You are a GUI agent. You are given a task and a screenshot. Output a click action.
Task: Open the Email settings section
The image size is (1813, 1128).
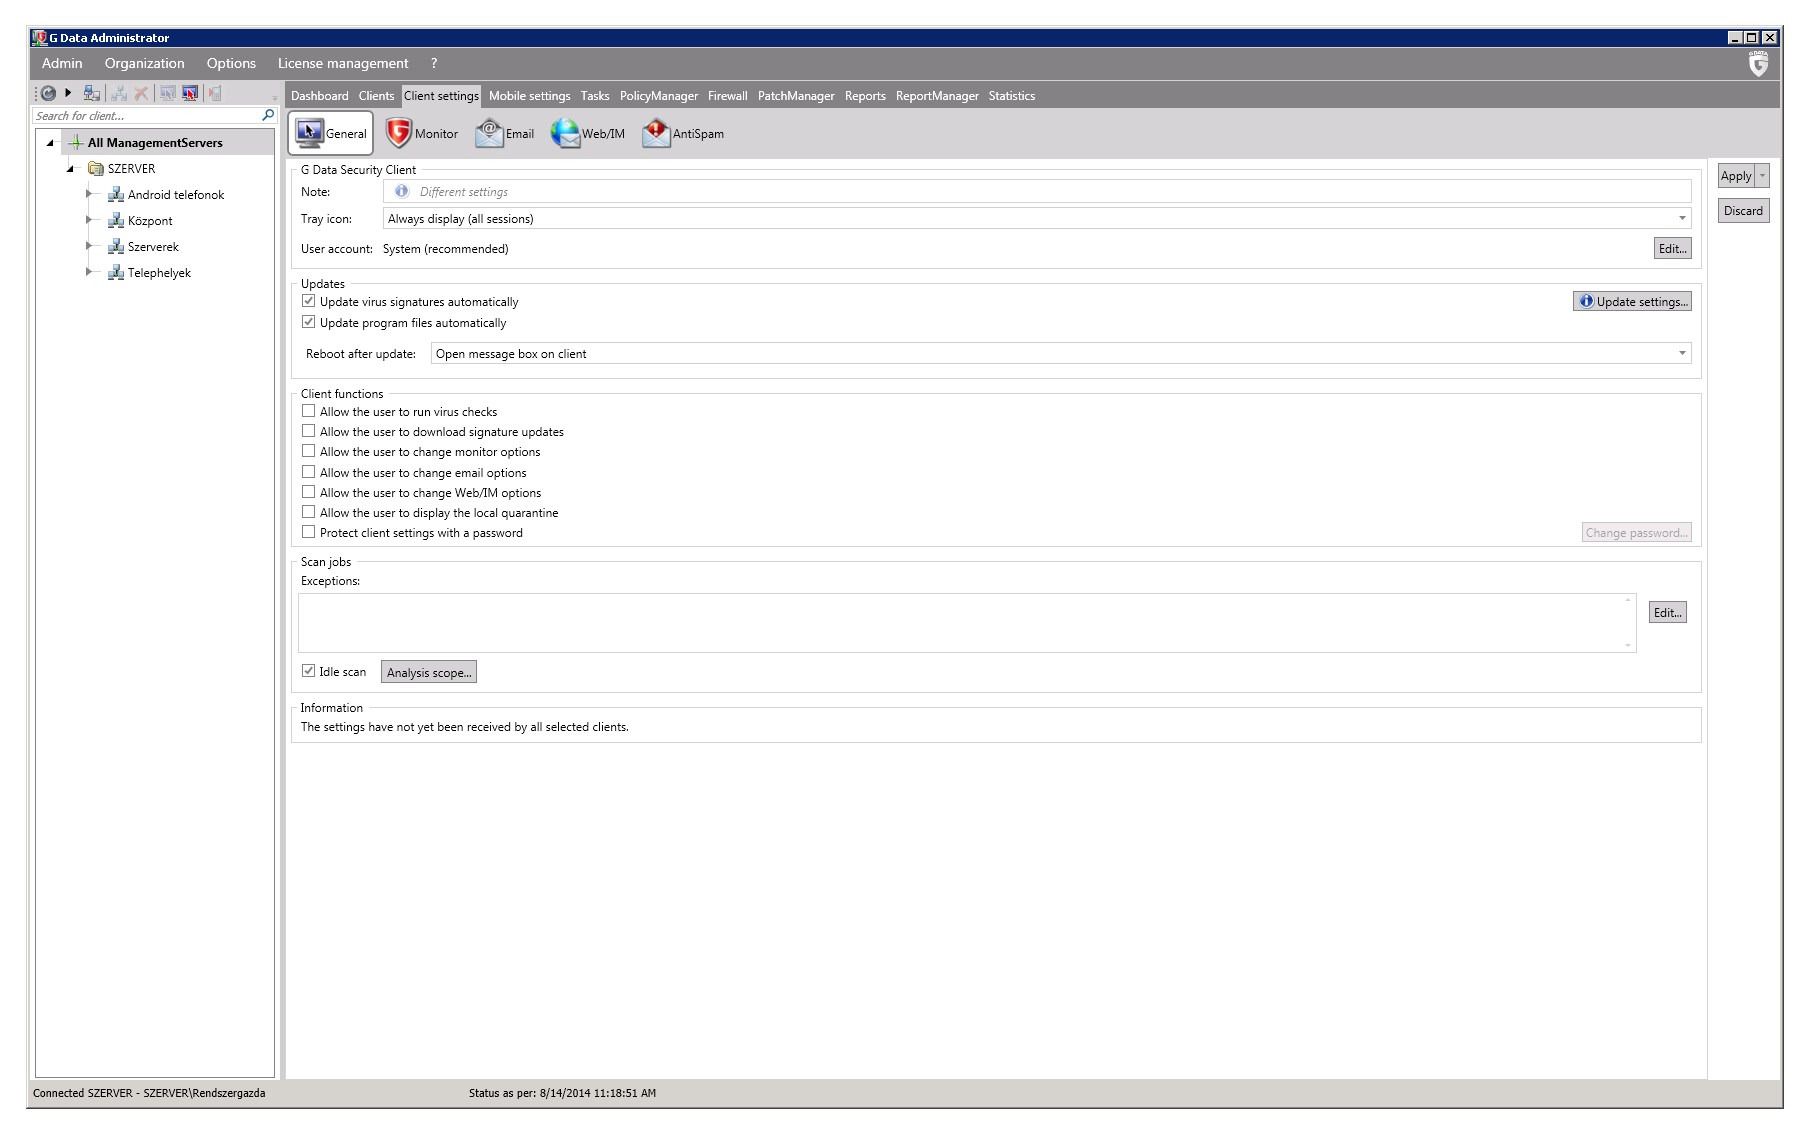pyautogui.click(x=504, y=133)
